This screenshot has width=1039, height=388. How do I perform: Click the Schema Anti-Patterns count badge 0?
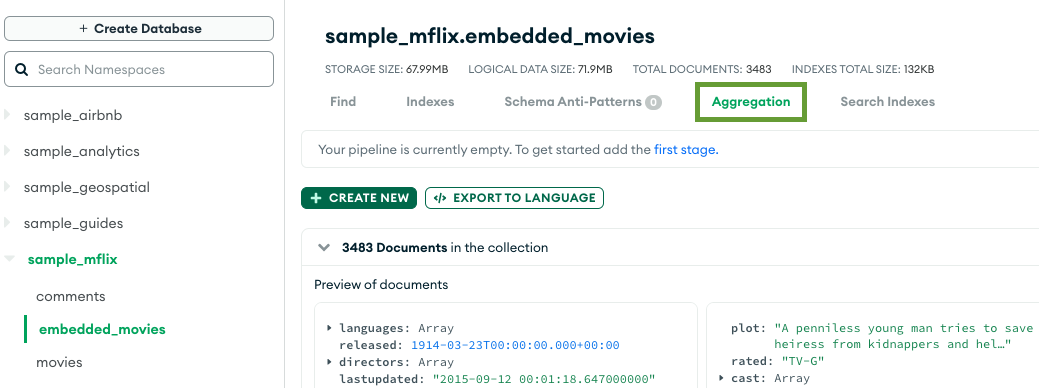click(x=653, y=102)
